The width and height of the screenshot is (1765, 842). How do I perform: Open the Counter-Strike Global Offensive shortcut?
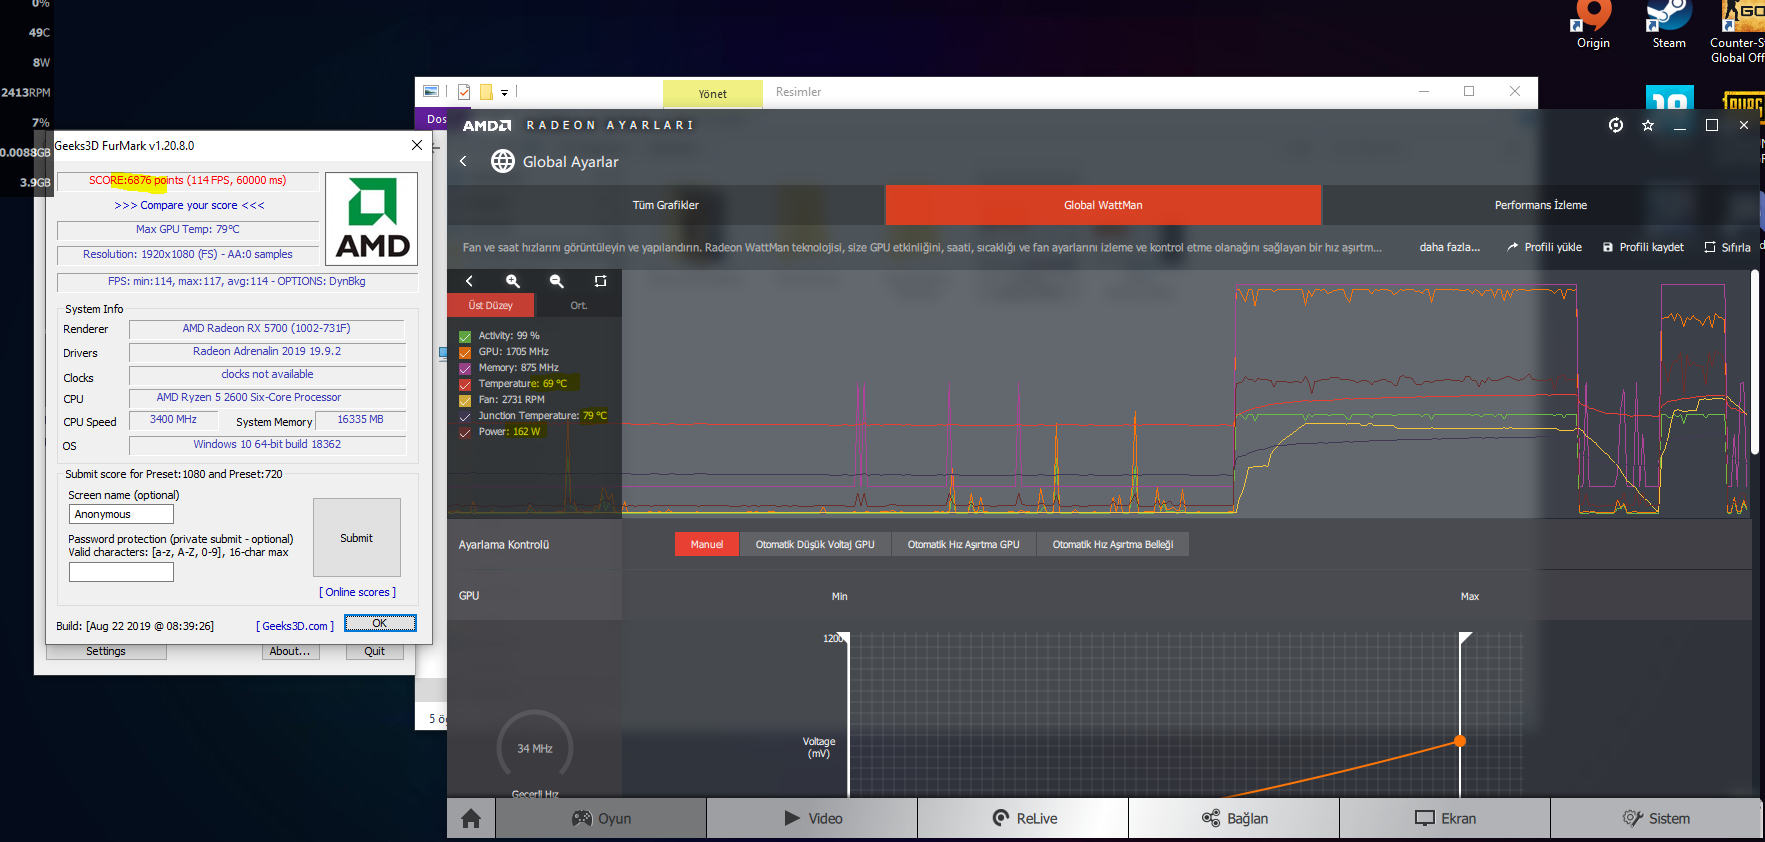1738,32
